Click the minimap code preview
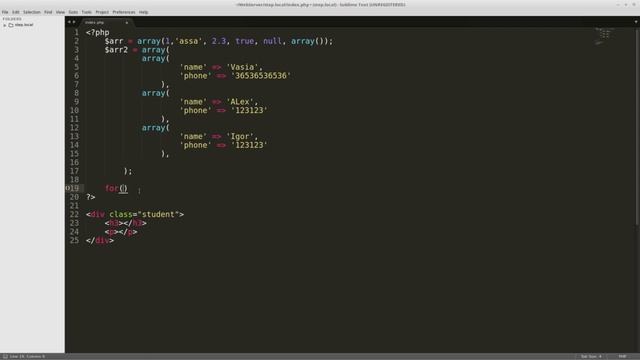640x360 pixels. pyautogui.click(x=604, y=36)
